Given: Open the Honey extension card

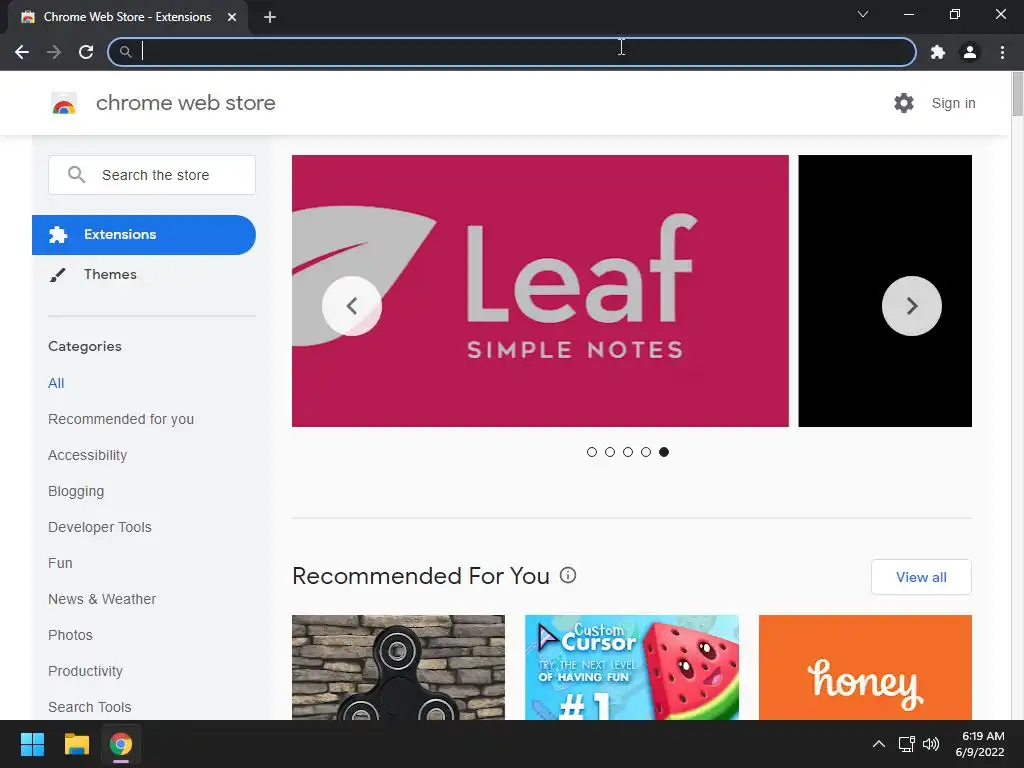Looking at the screenshot, I should (x=865, y=667).
